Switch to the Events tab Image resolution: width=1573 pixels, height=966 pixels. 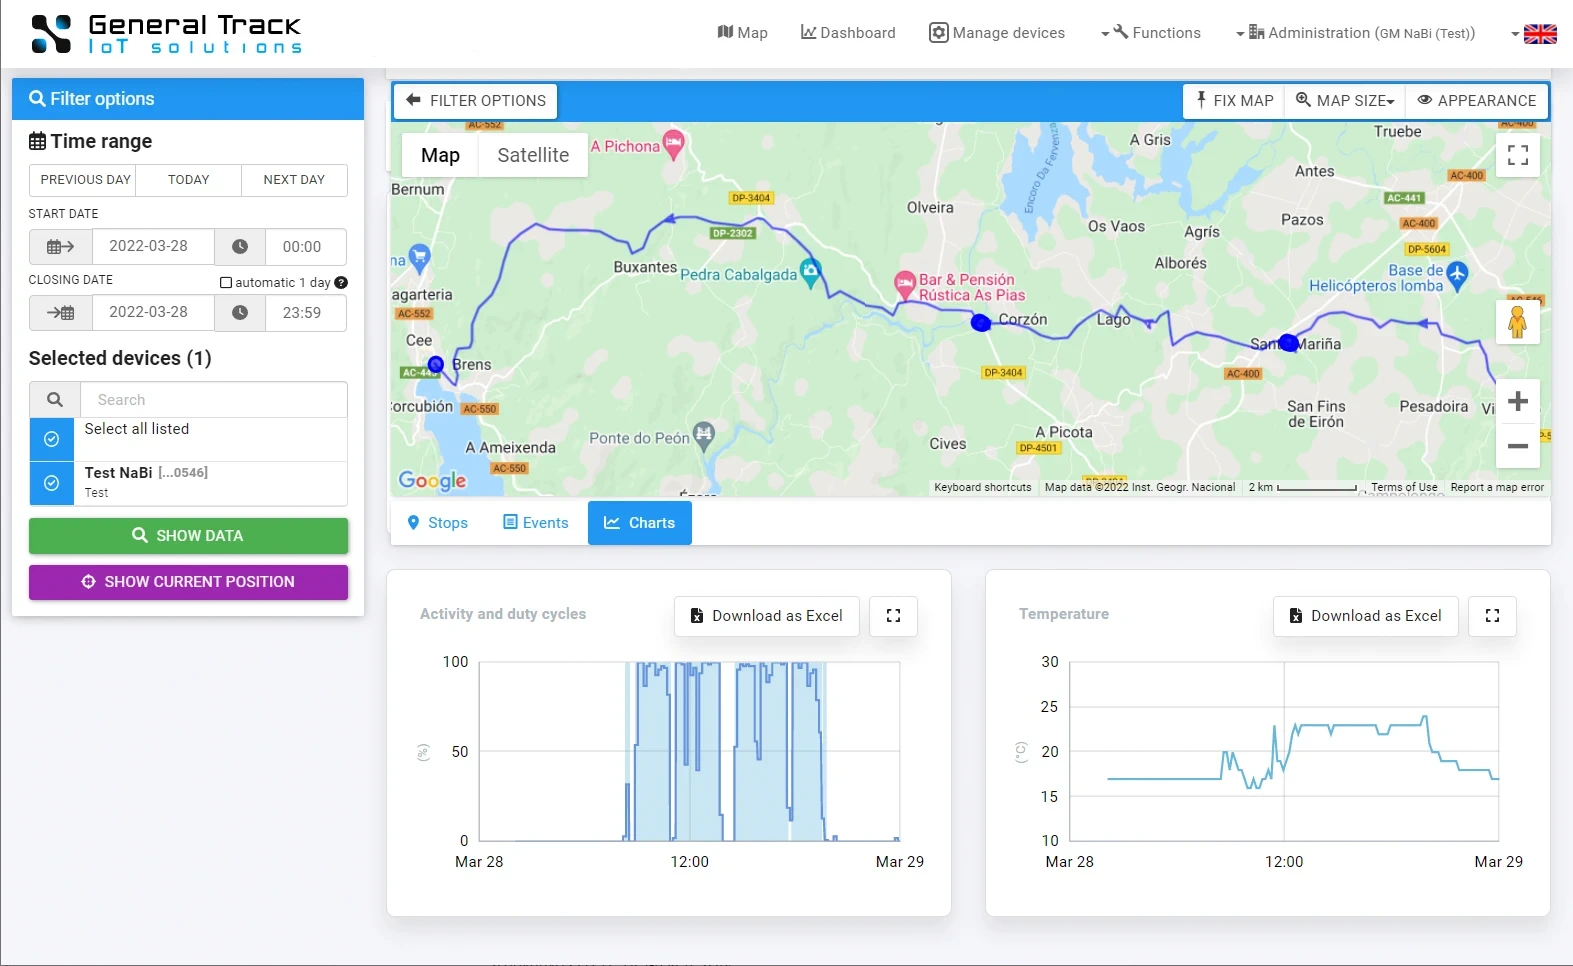tap(535, 523)
